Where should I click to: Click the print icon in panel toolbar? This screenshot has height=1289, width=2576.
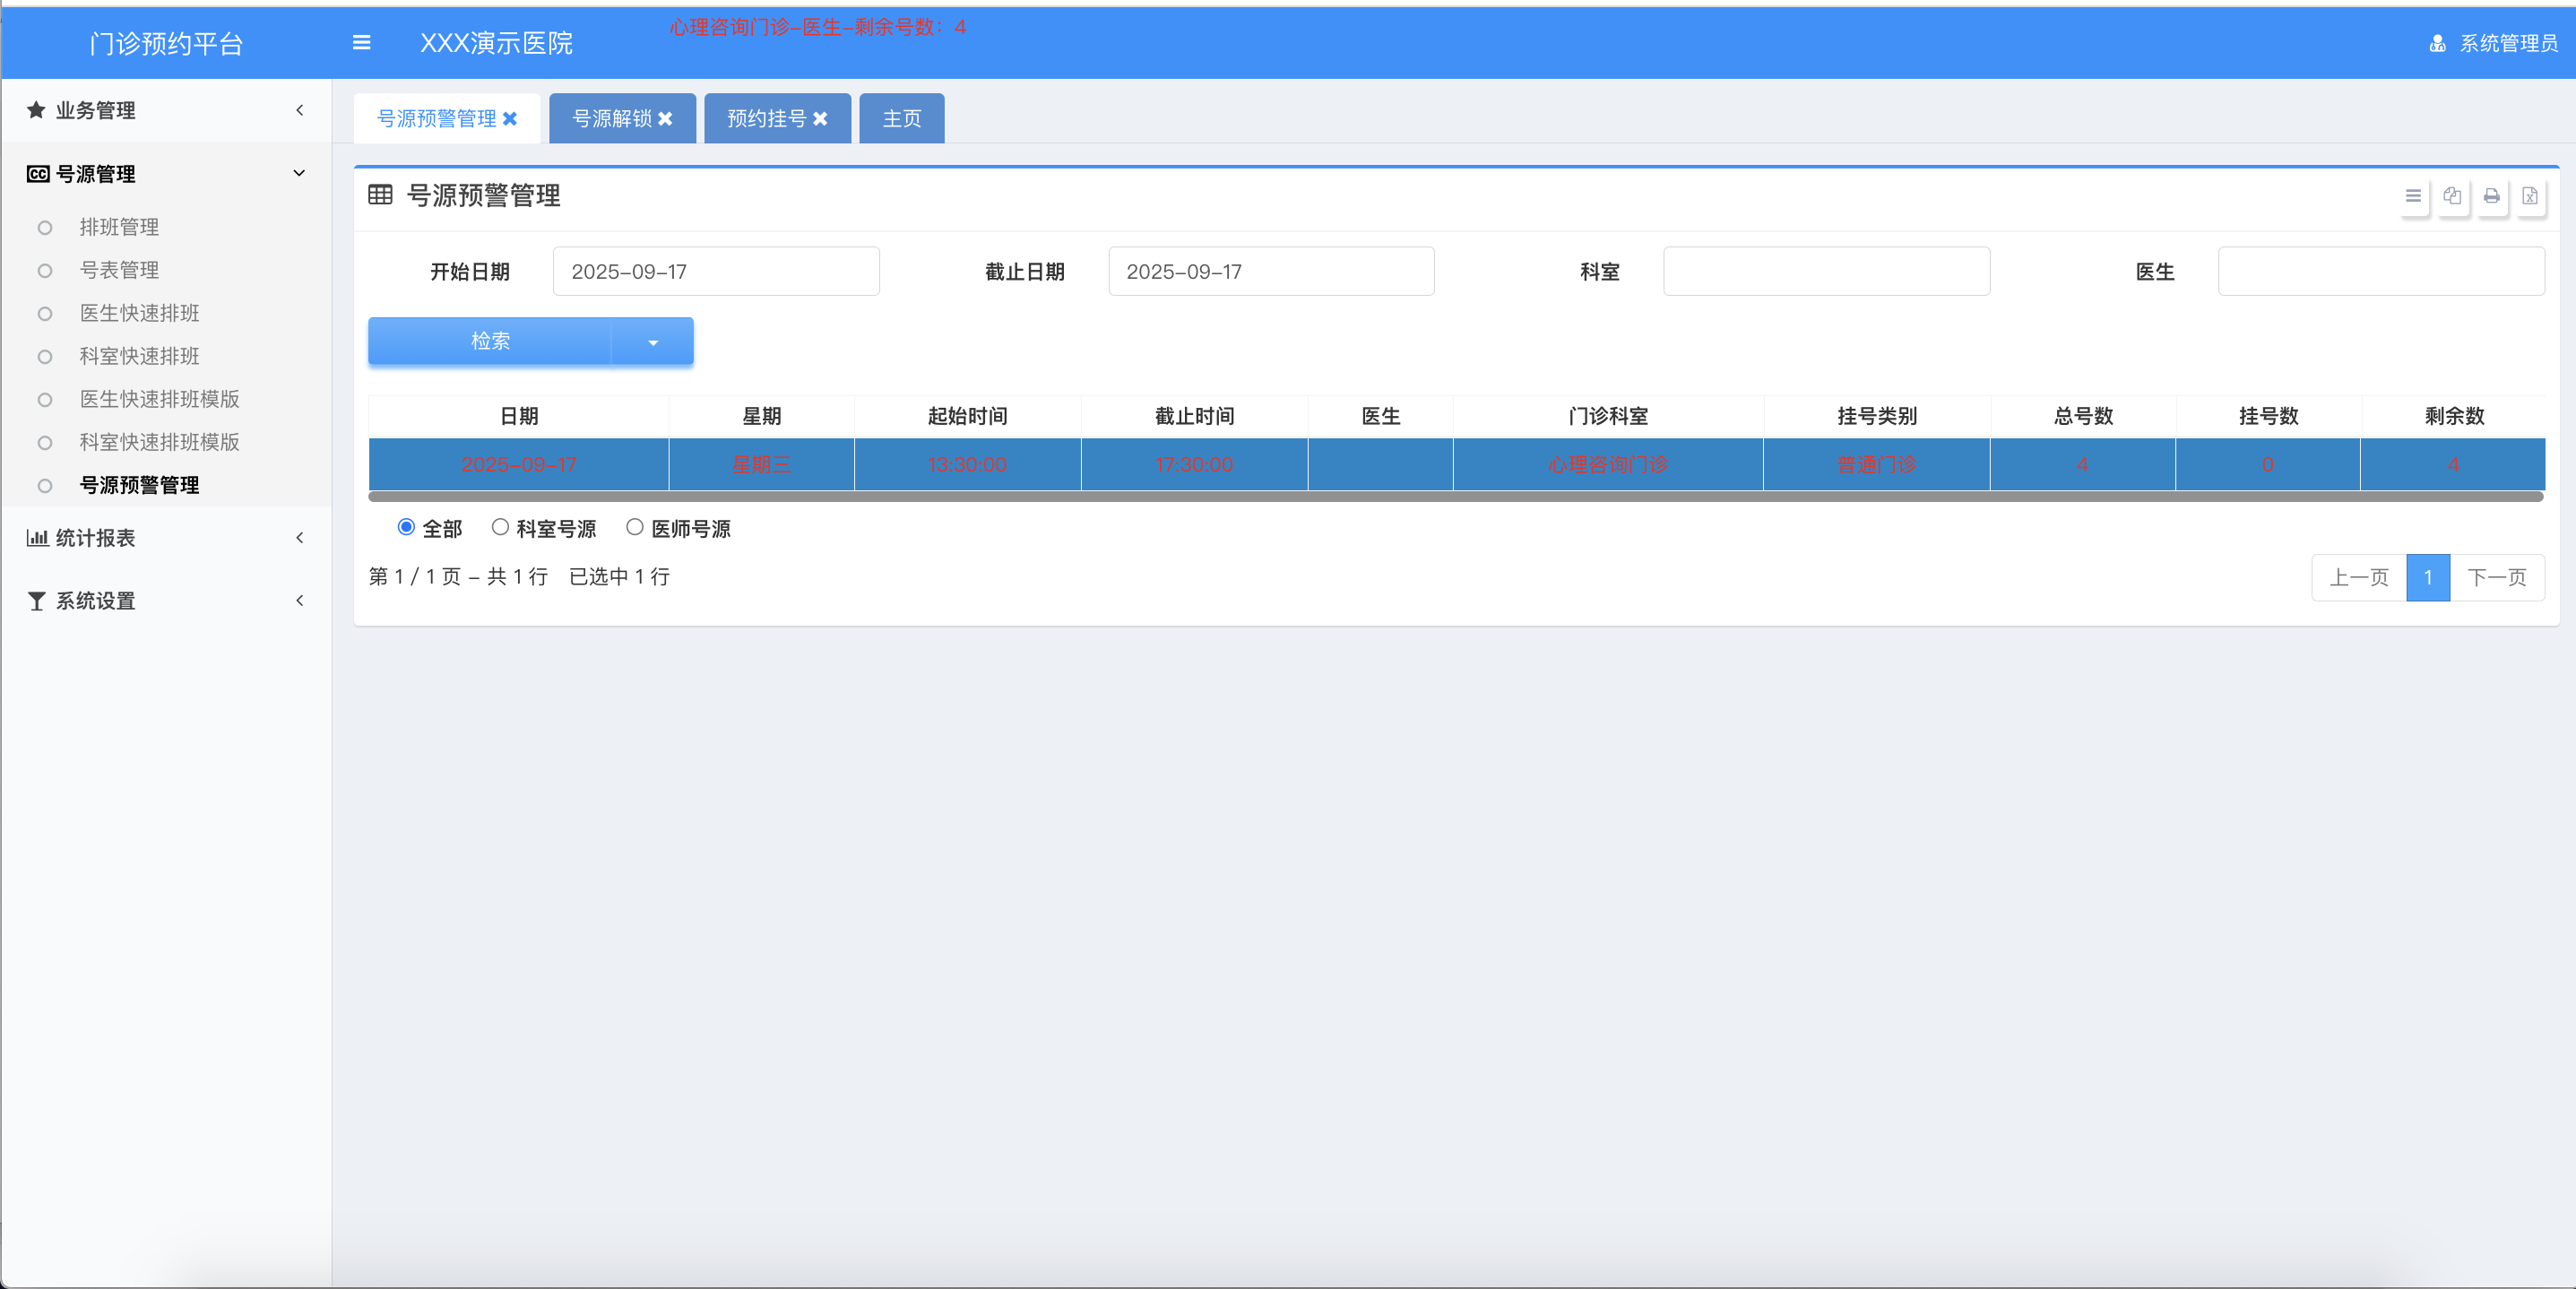(x=2491, y=196)
